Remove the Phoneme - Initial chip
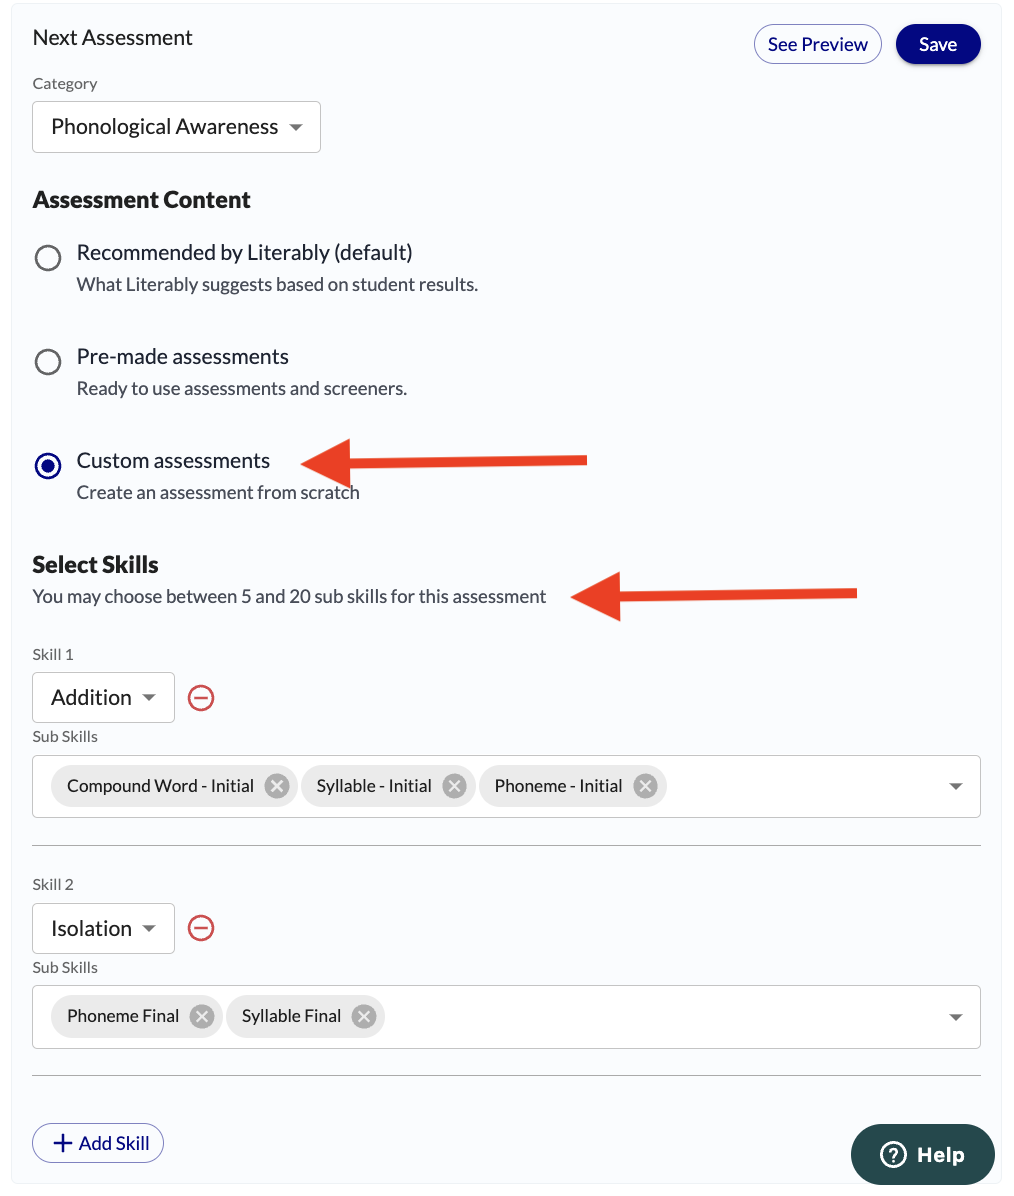 [645, 786]
